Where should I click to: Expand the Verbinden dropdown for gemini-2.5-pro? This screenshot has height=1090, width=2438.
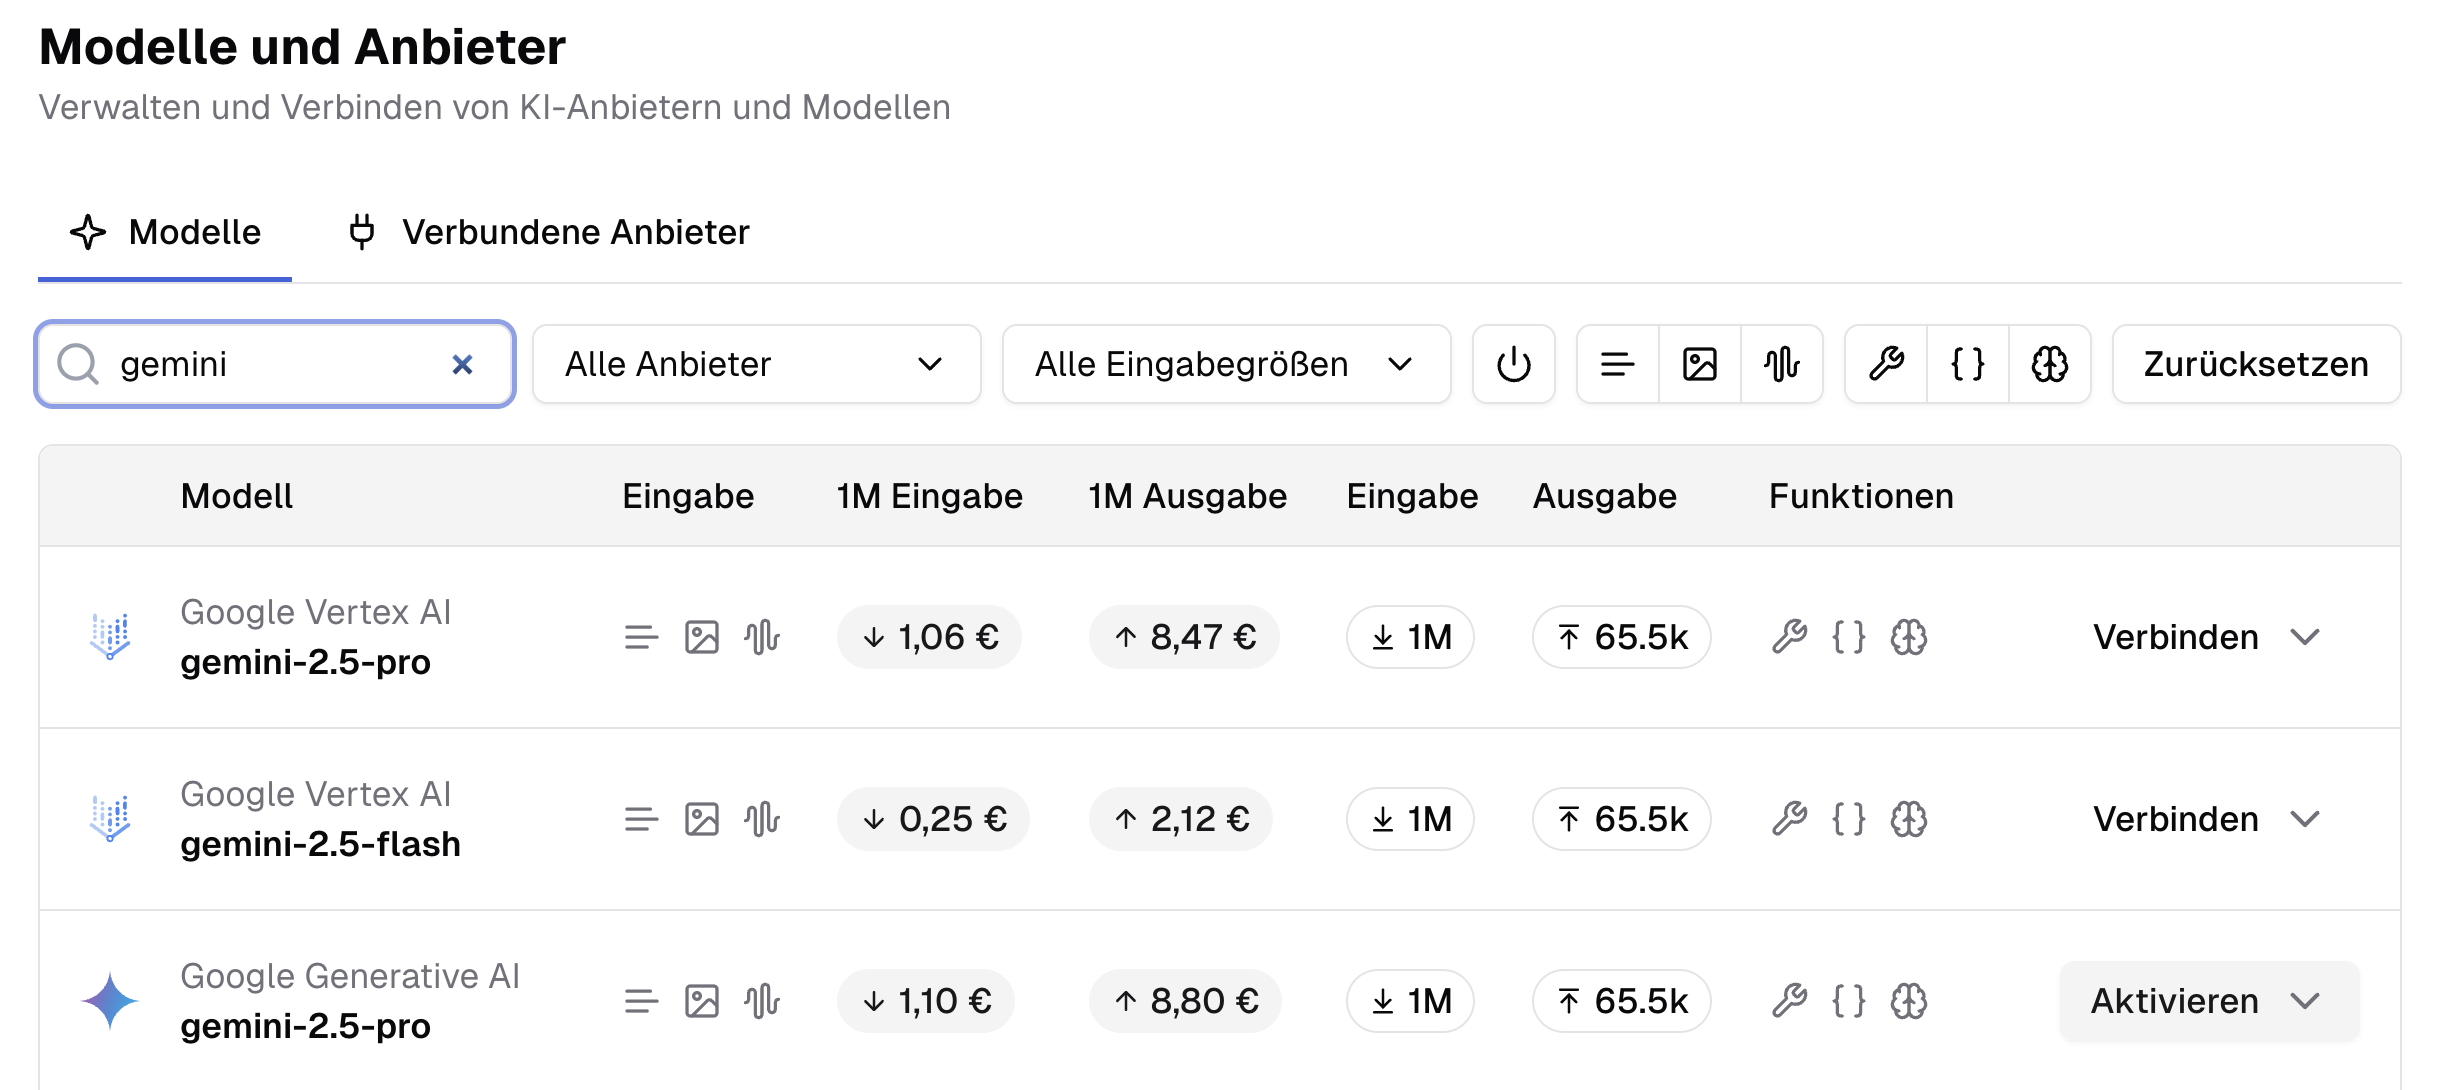[2307, 636]
